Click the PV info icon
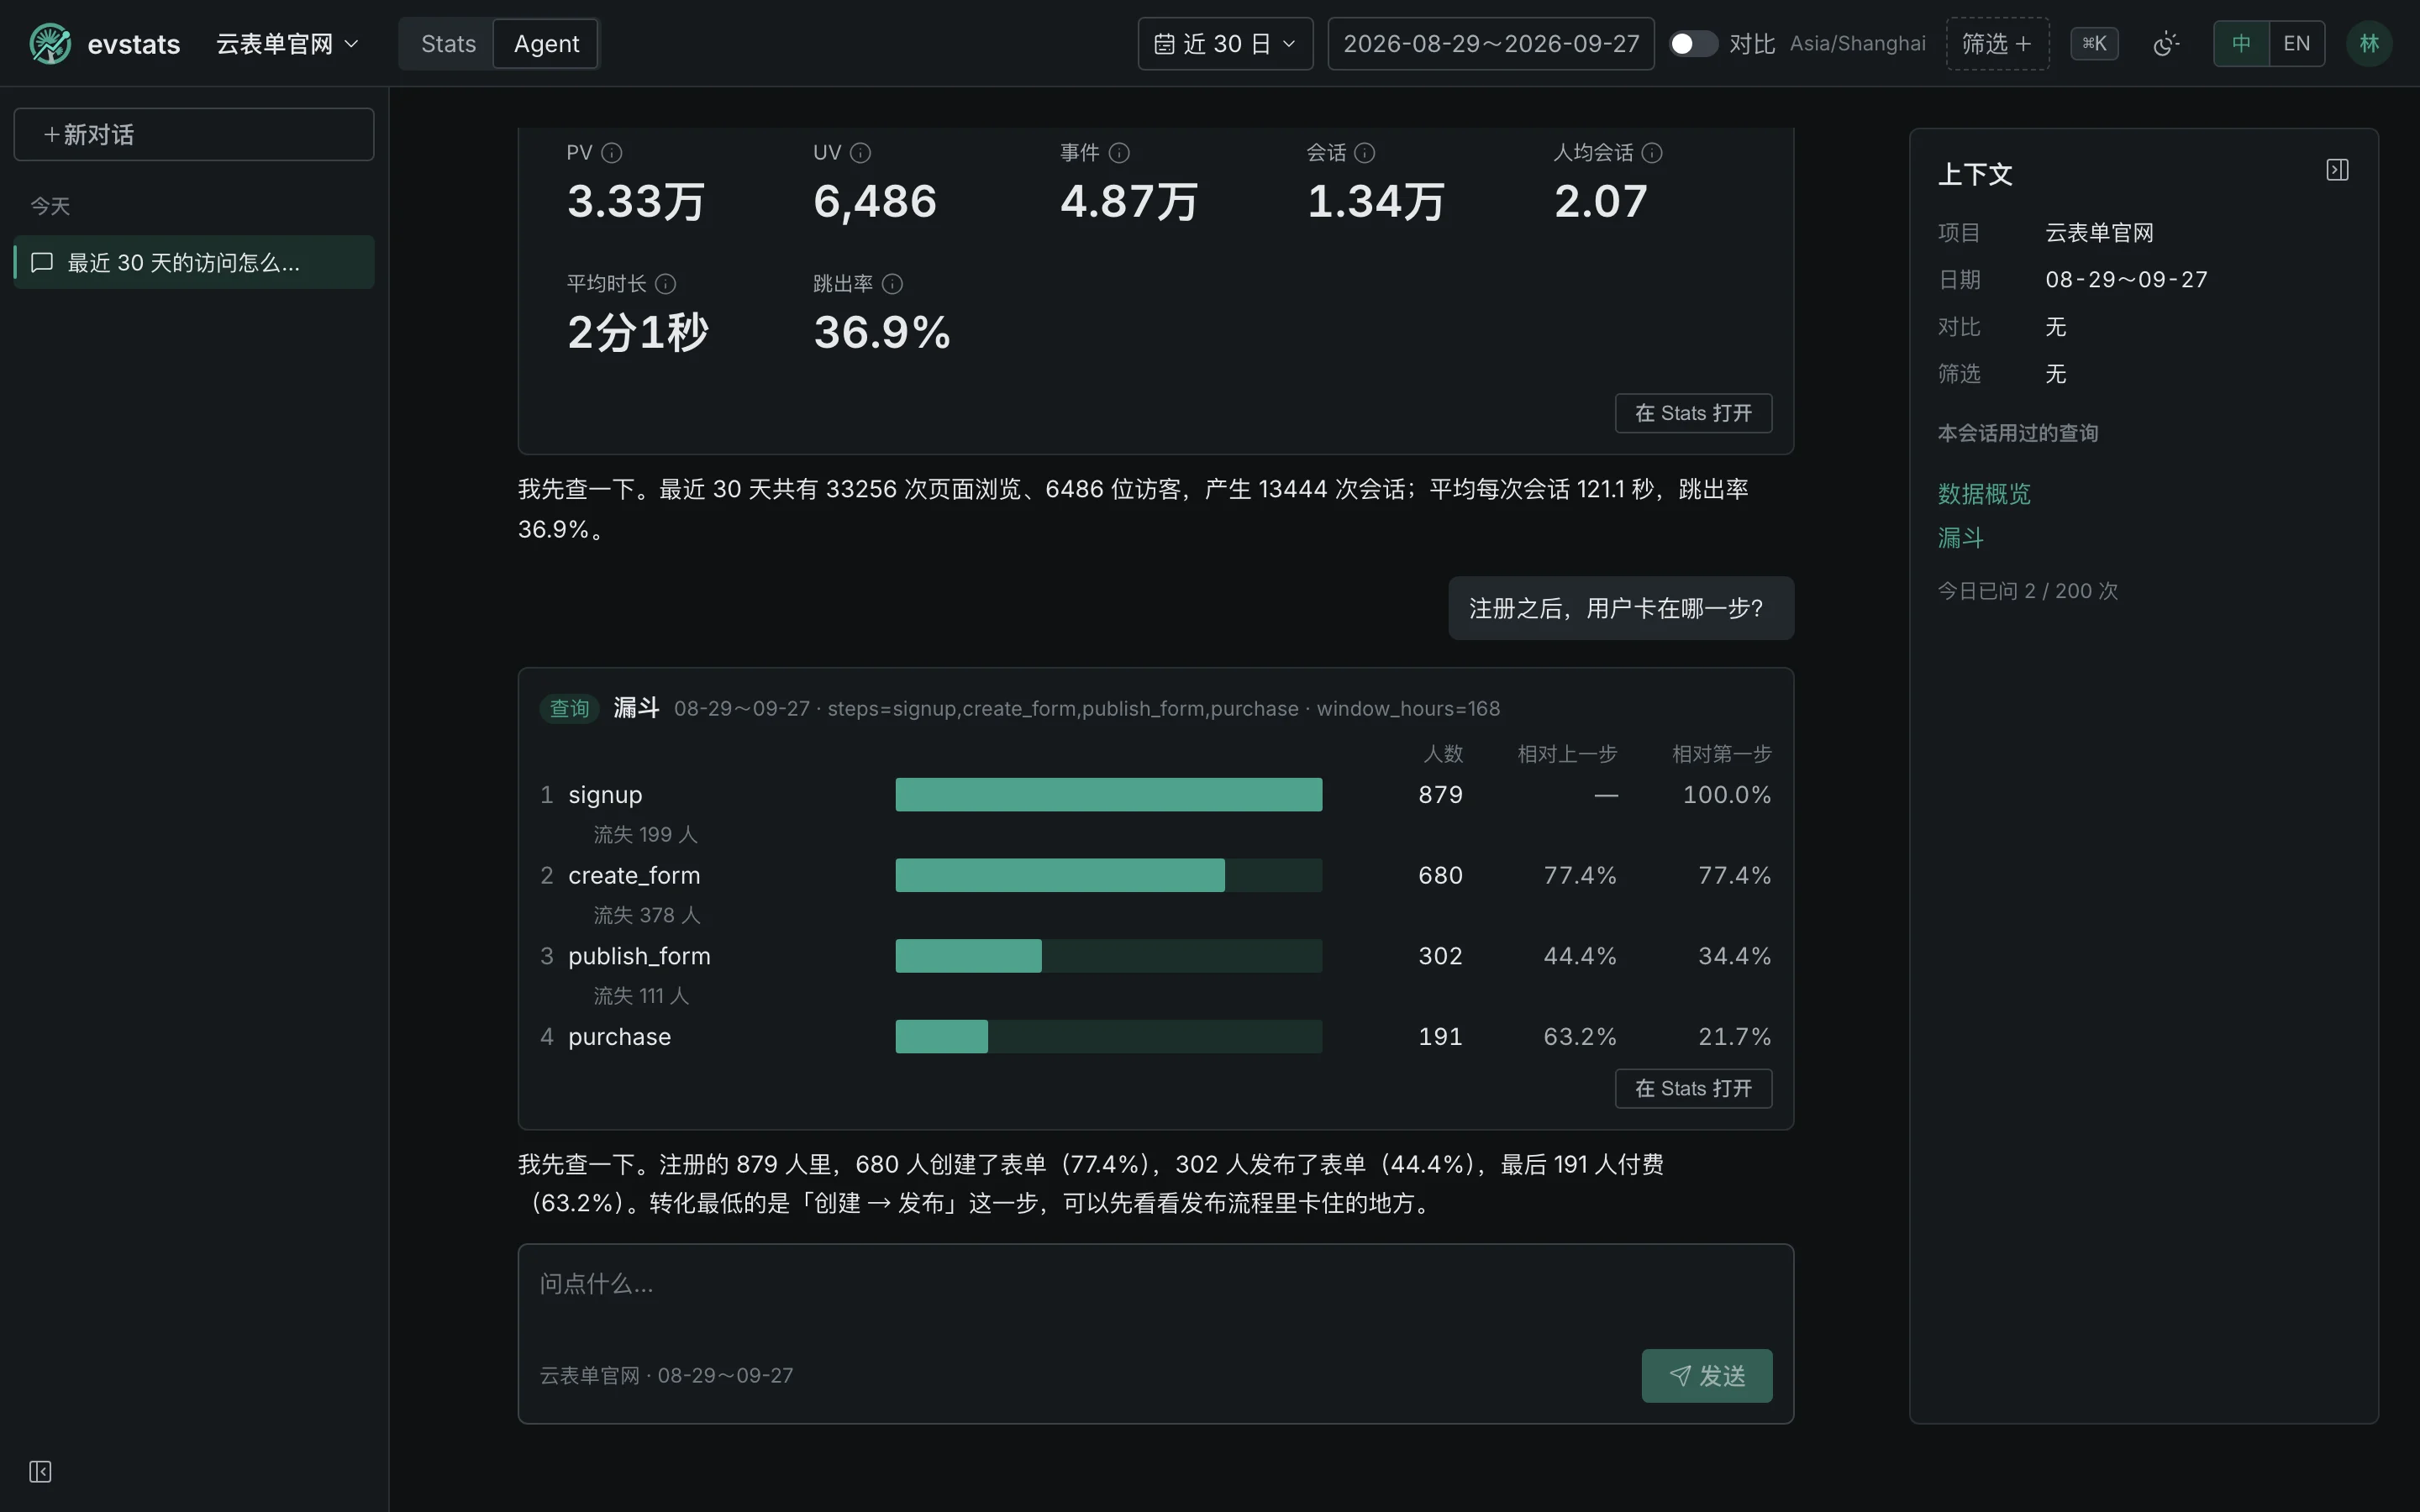Screen dimensions: 2420x1512 click(x=612, y=153)
